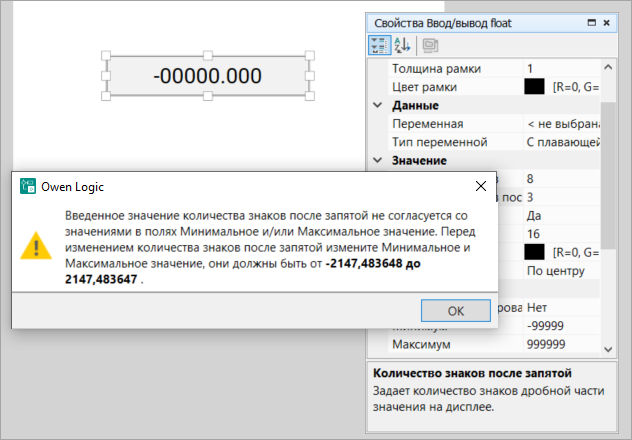Switch properties to categorized view

click(x=379, y=45)
